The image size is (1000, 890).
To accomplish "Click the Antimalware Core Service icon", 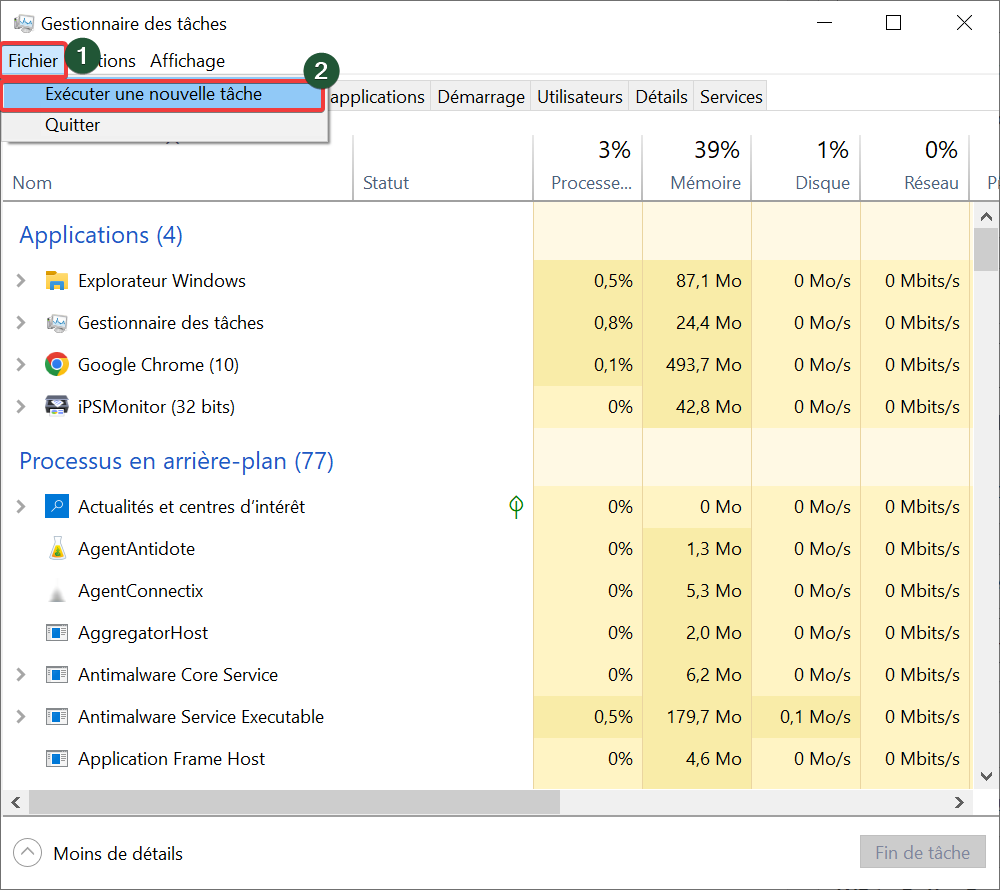I will coord(57,675).
